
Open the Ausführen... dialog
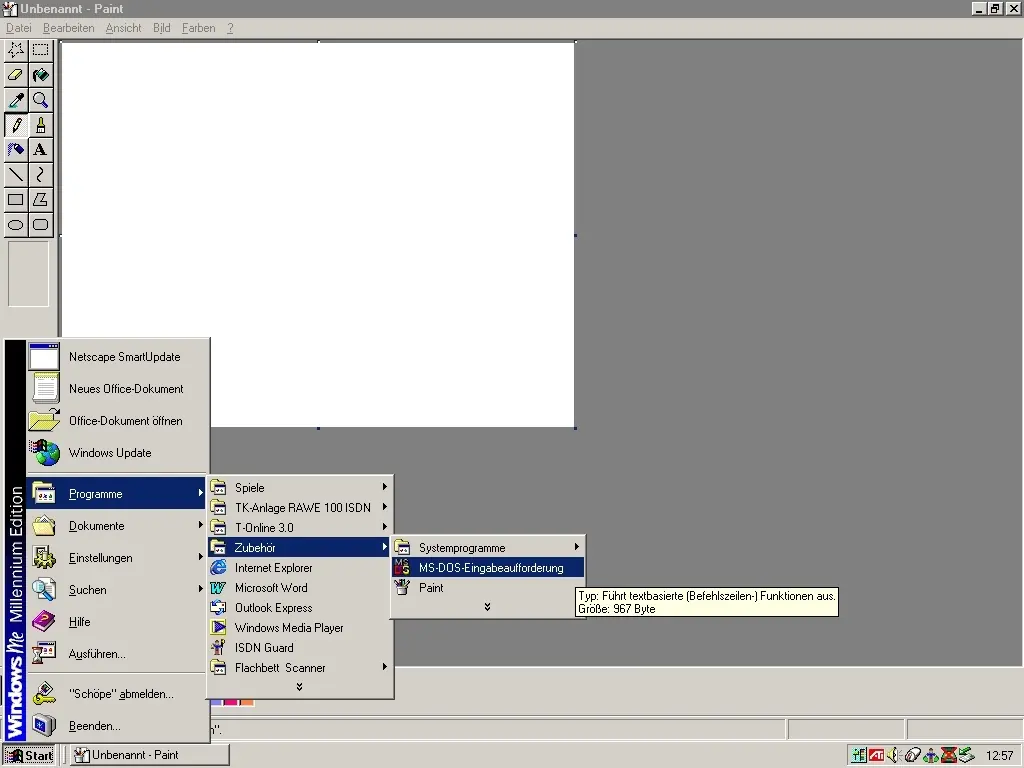coord(117,654)
